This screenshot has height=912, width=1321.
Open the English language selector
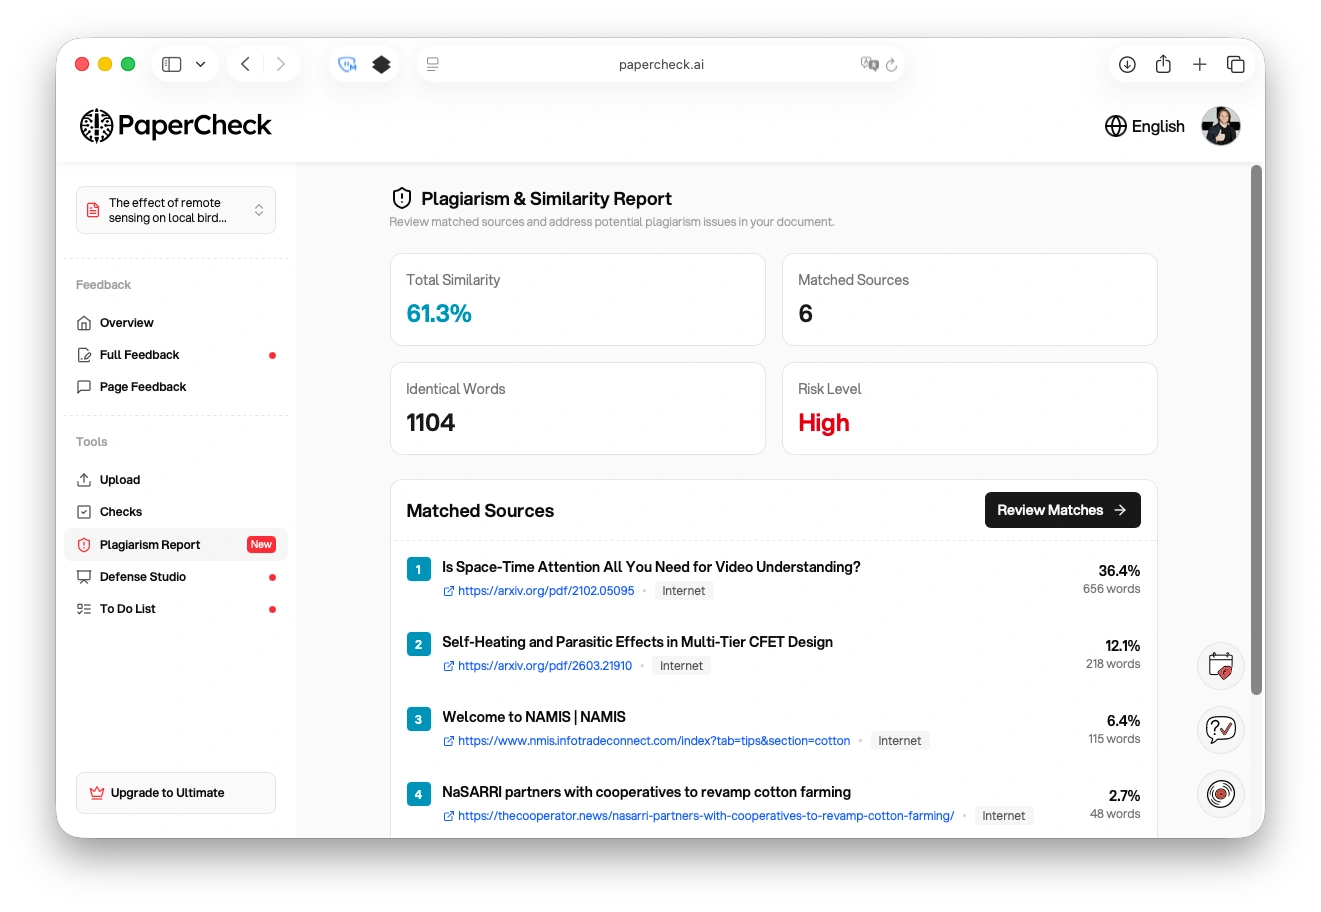pos(1144,126)
